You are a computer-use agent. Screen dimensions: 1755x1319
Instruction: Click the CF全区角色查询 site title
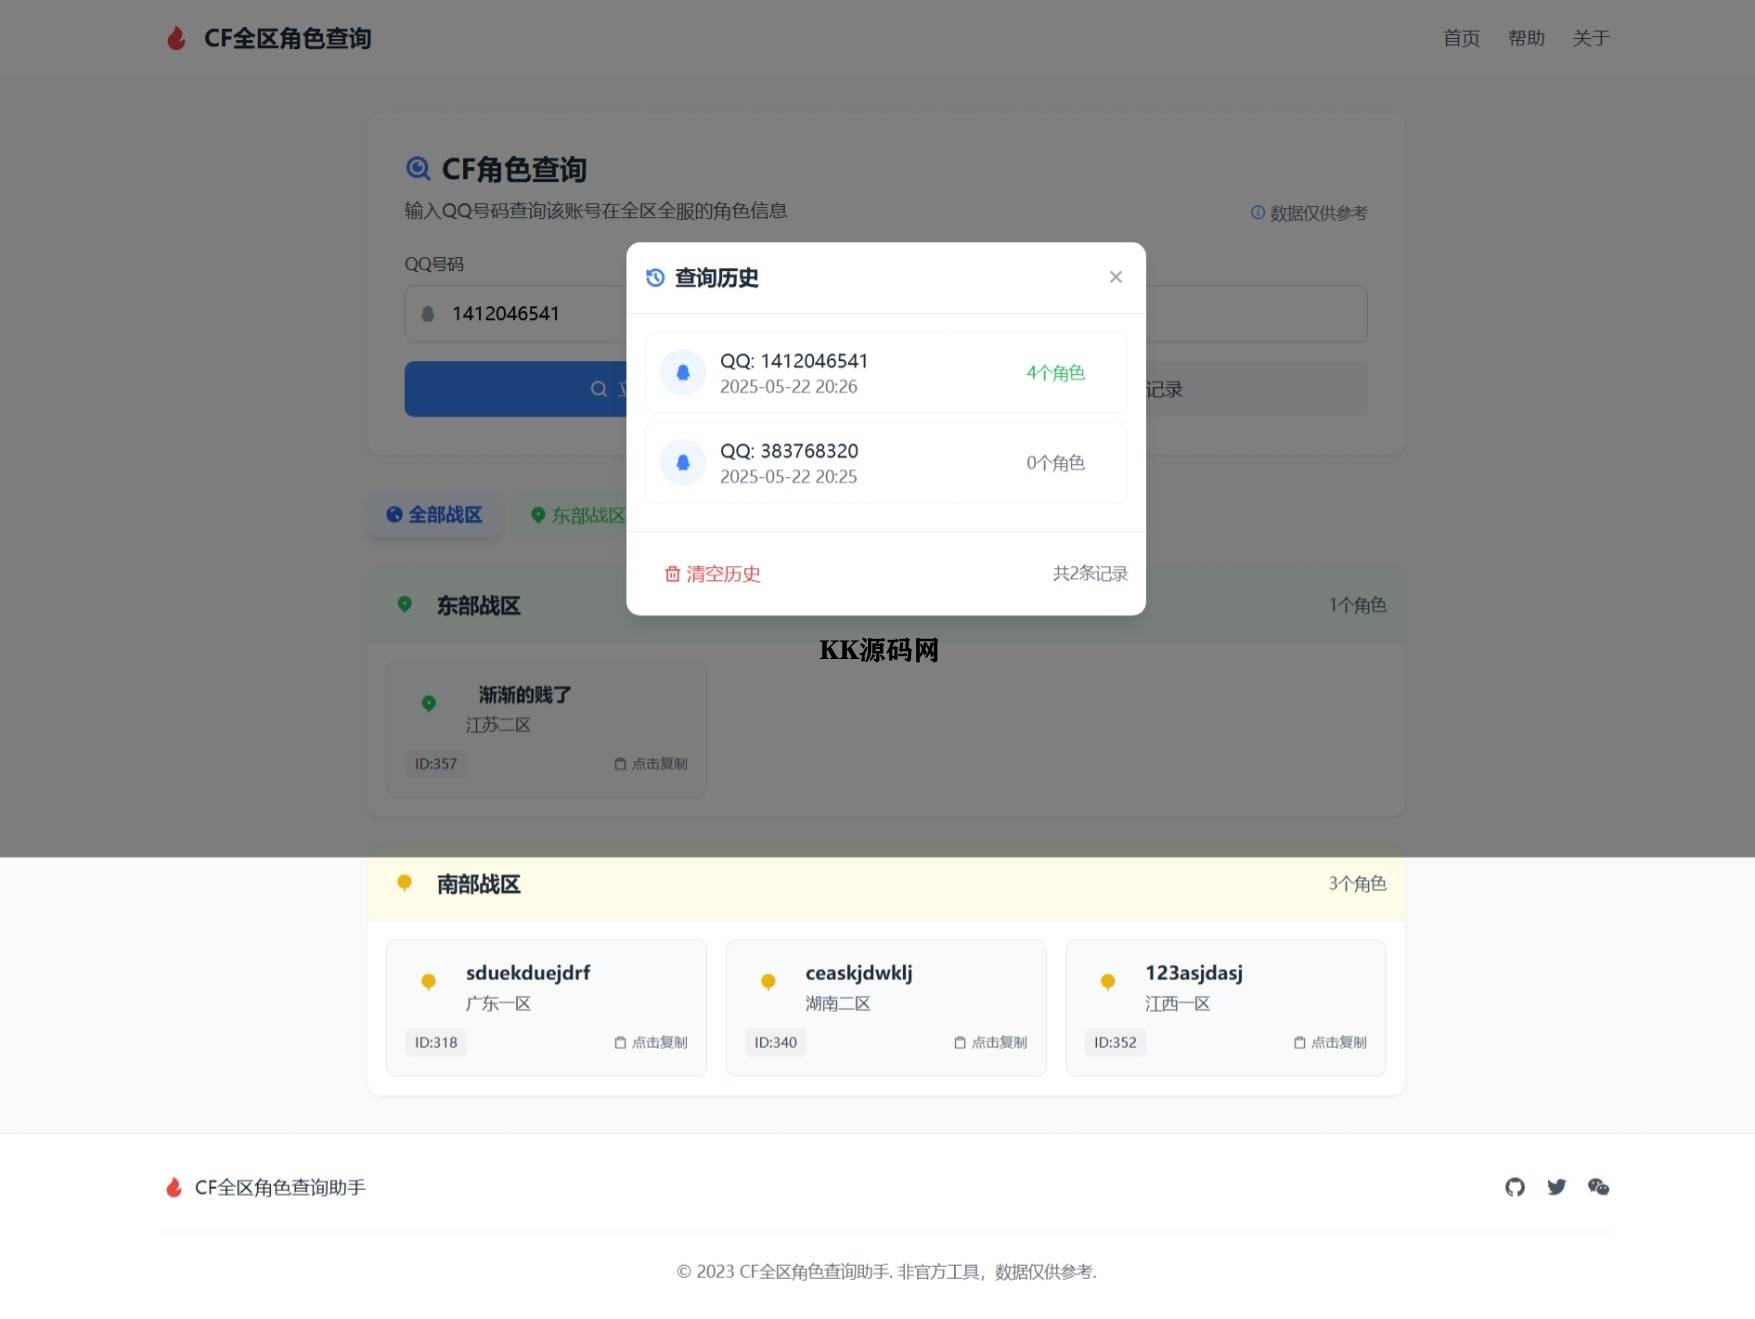click(287, 38)
